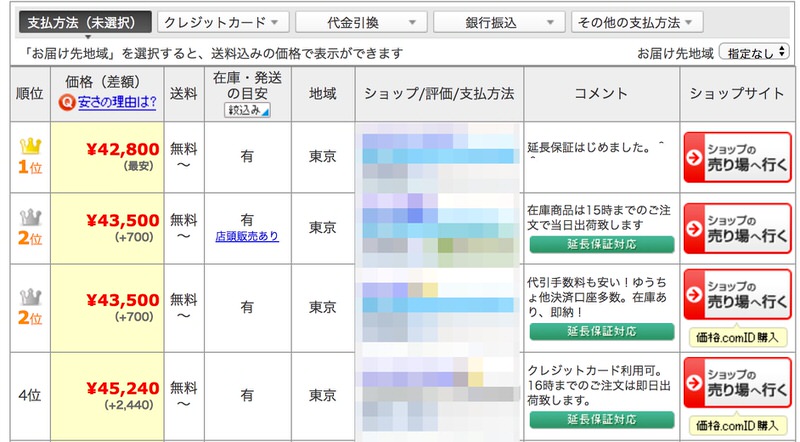Click the orange Q icon beside 安さの理由は?
The width and height of the screenshot is (800, 442).
[67, 101]
